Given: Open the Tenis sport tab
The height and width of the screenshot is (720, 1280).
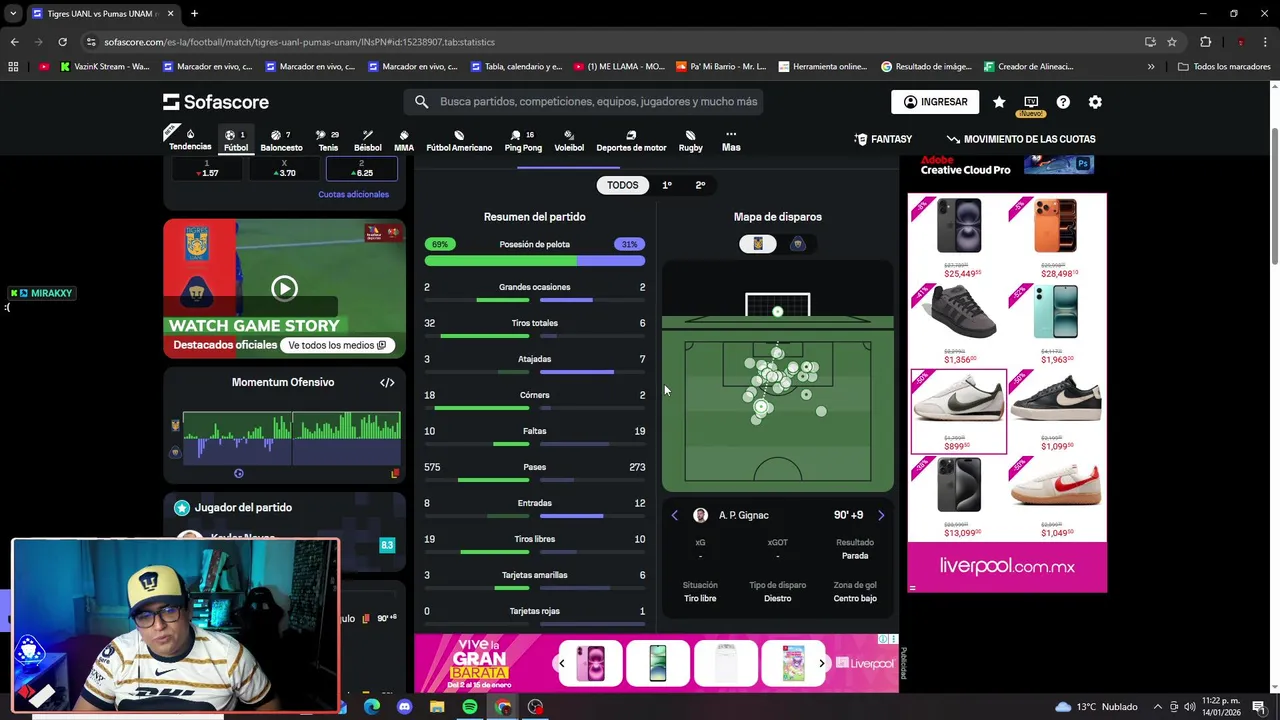Looking at the screenshot, I should [x=328, y=140].
